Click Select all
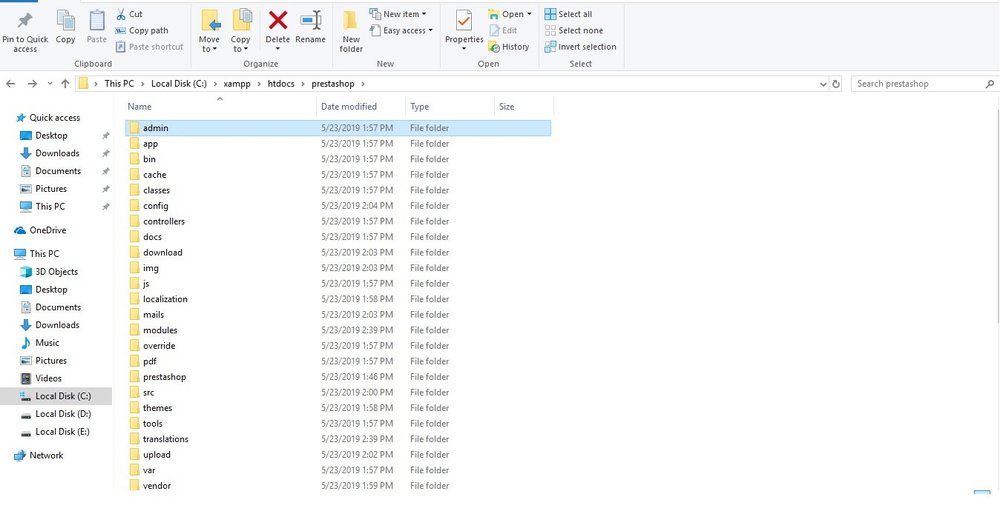 point(568,14)
